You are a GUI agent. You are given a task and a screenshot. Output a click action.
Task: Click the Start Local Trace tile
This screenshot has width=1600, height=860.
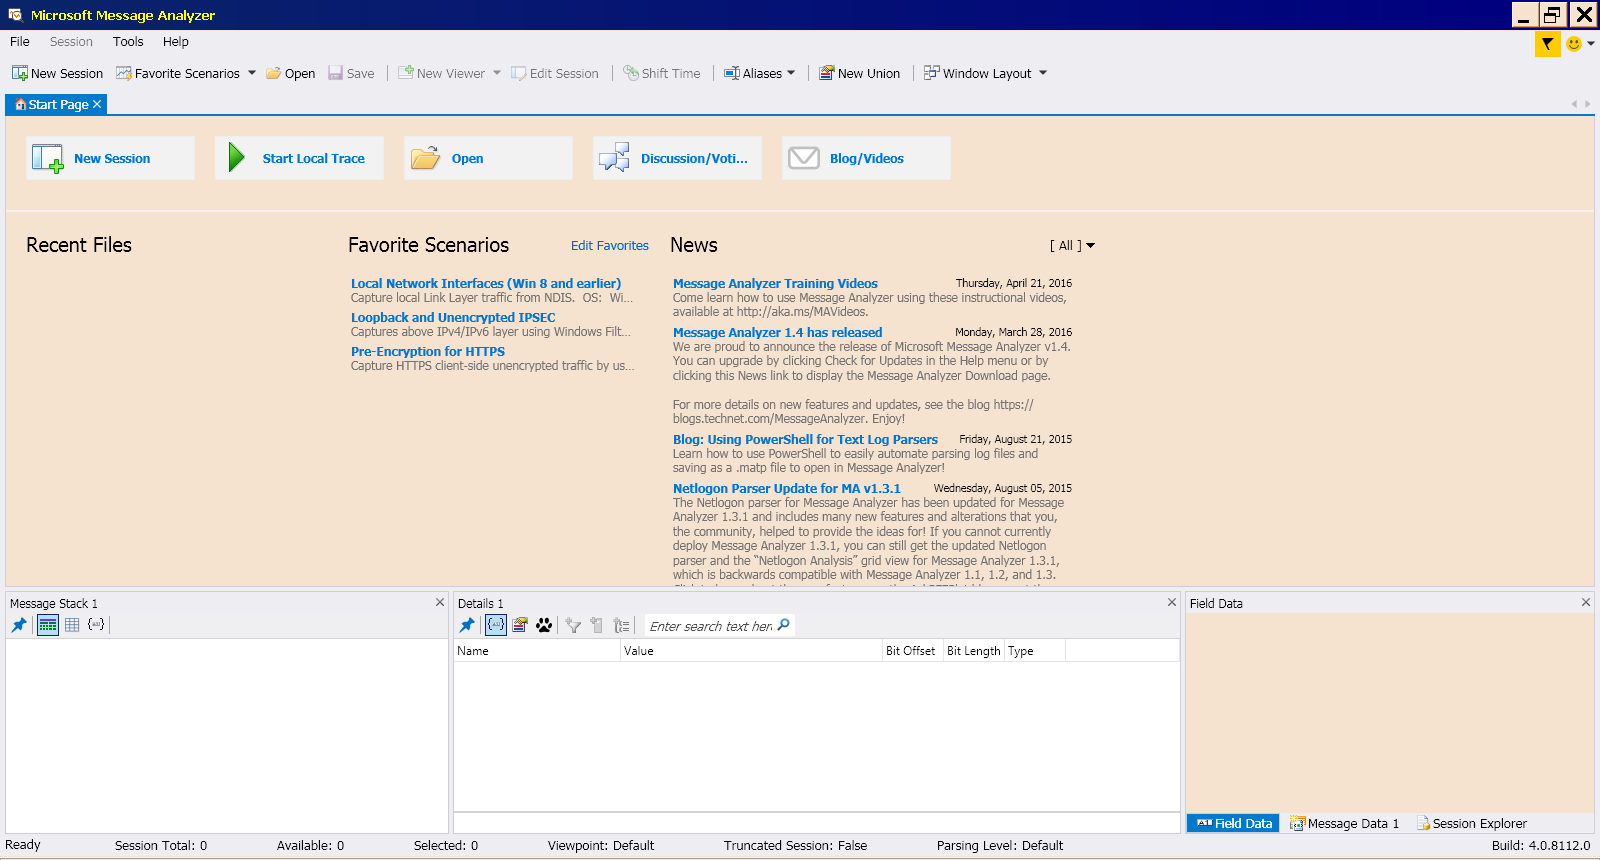point(299,158)
